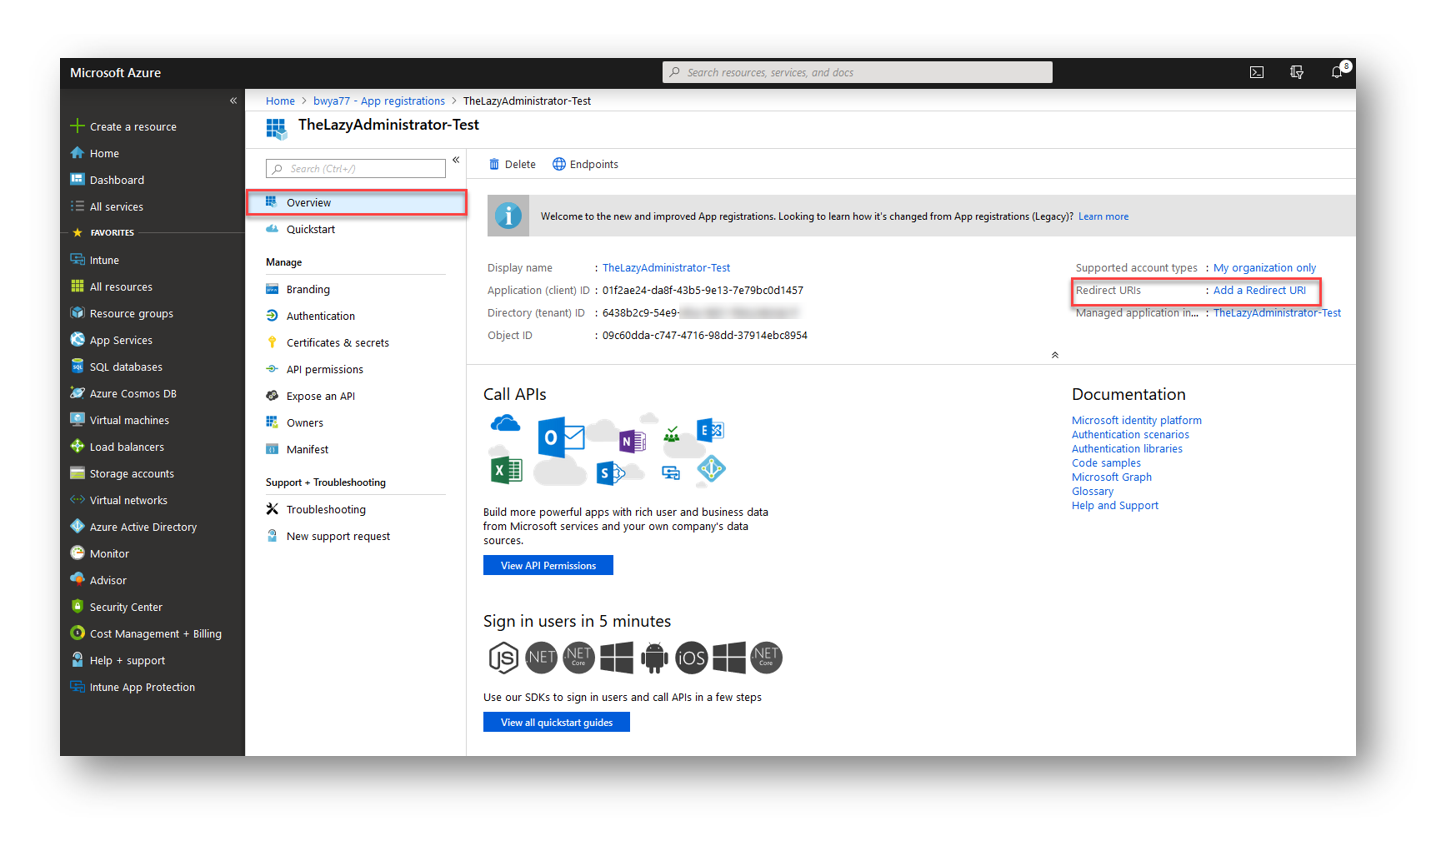The height and width of the screenshot is (856, 1429).
Task: Collapse the left Azure sidebar
Action: click(233, 101)
